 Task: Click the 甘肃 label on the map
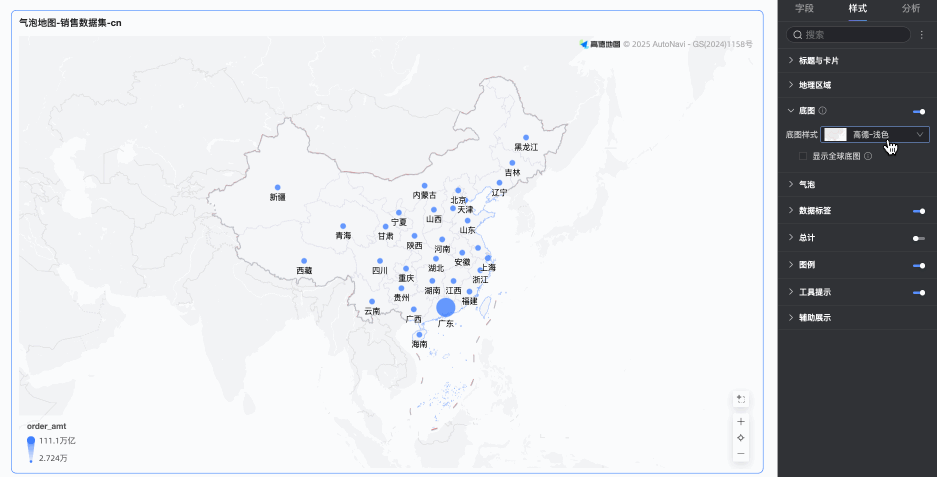[385, 236]
